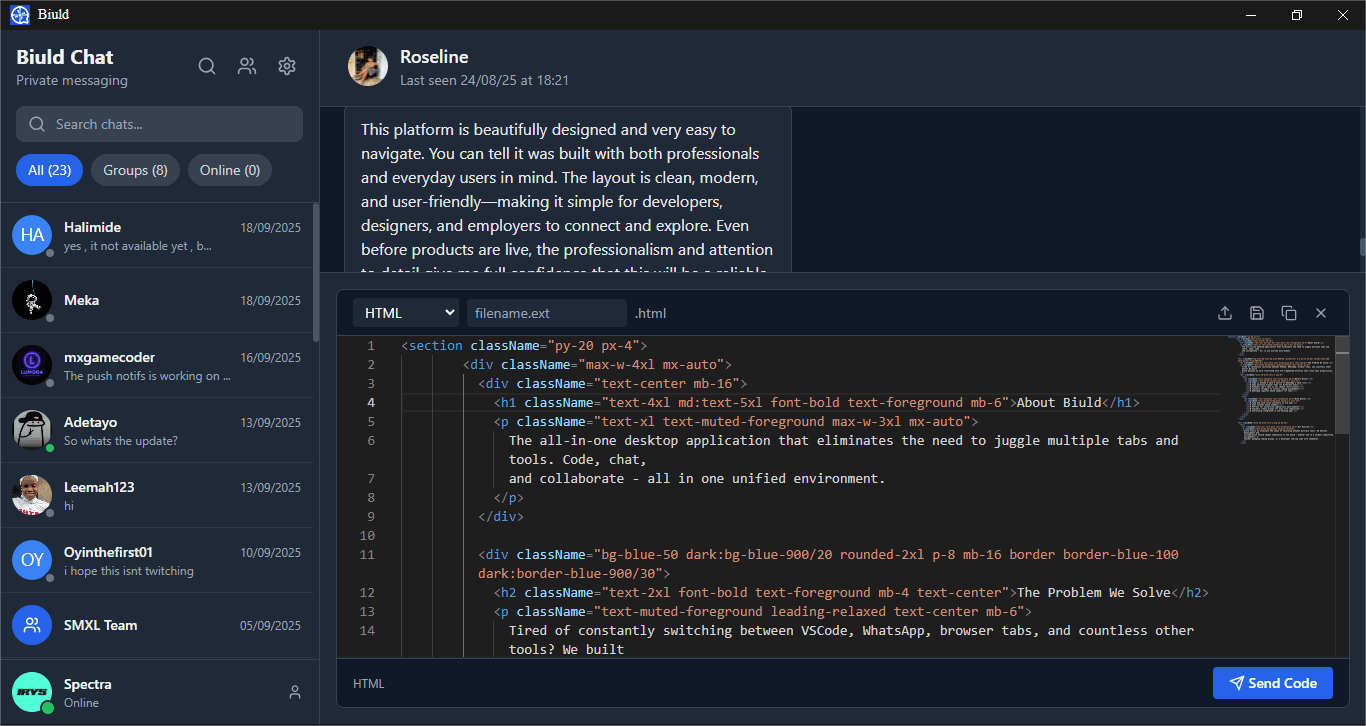Click mxgamecoder's avatar
Viewport: 1366px width, 726px height.
point(32,365)
